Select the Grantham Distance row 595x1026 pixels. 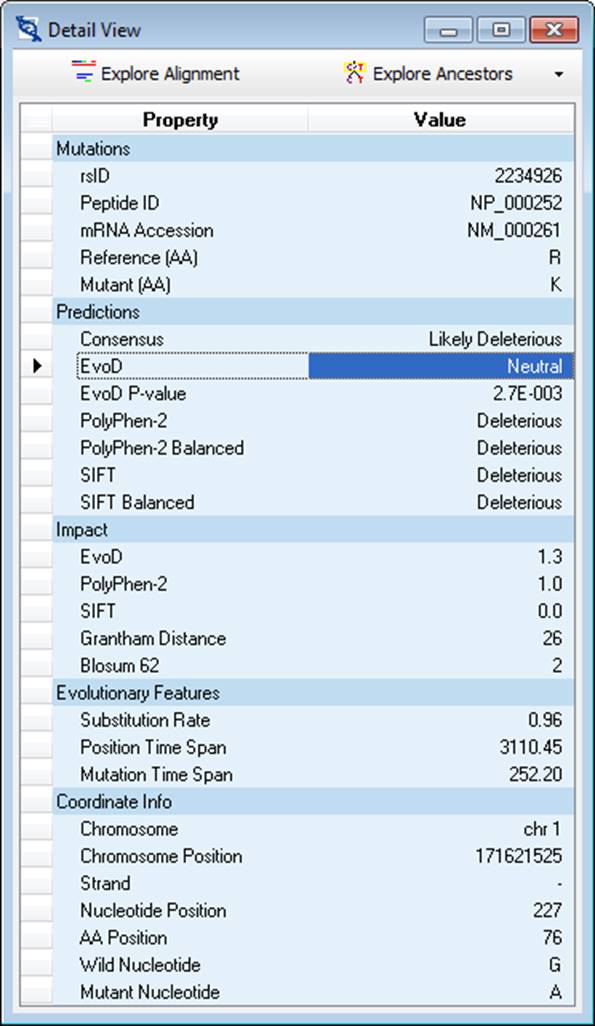coord(313,639)
